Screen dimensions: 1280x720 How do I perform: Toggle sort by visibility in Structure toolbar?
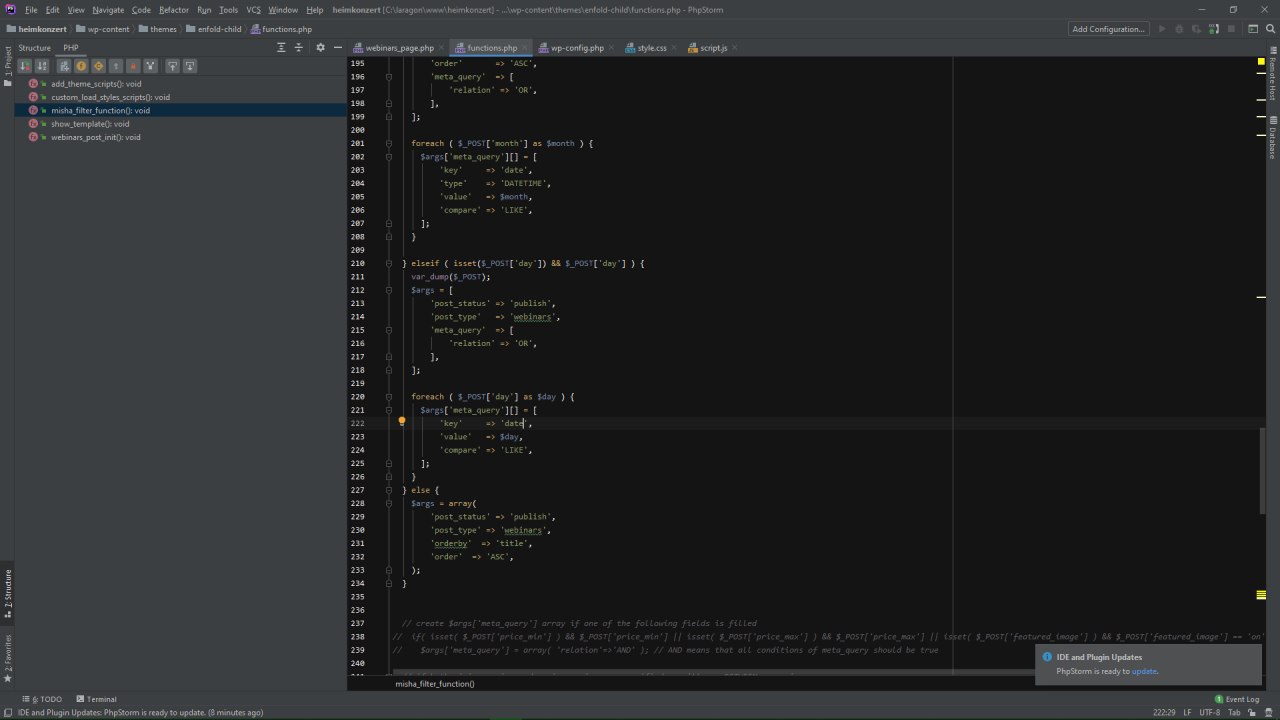[x=26, y=66]
